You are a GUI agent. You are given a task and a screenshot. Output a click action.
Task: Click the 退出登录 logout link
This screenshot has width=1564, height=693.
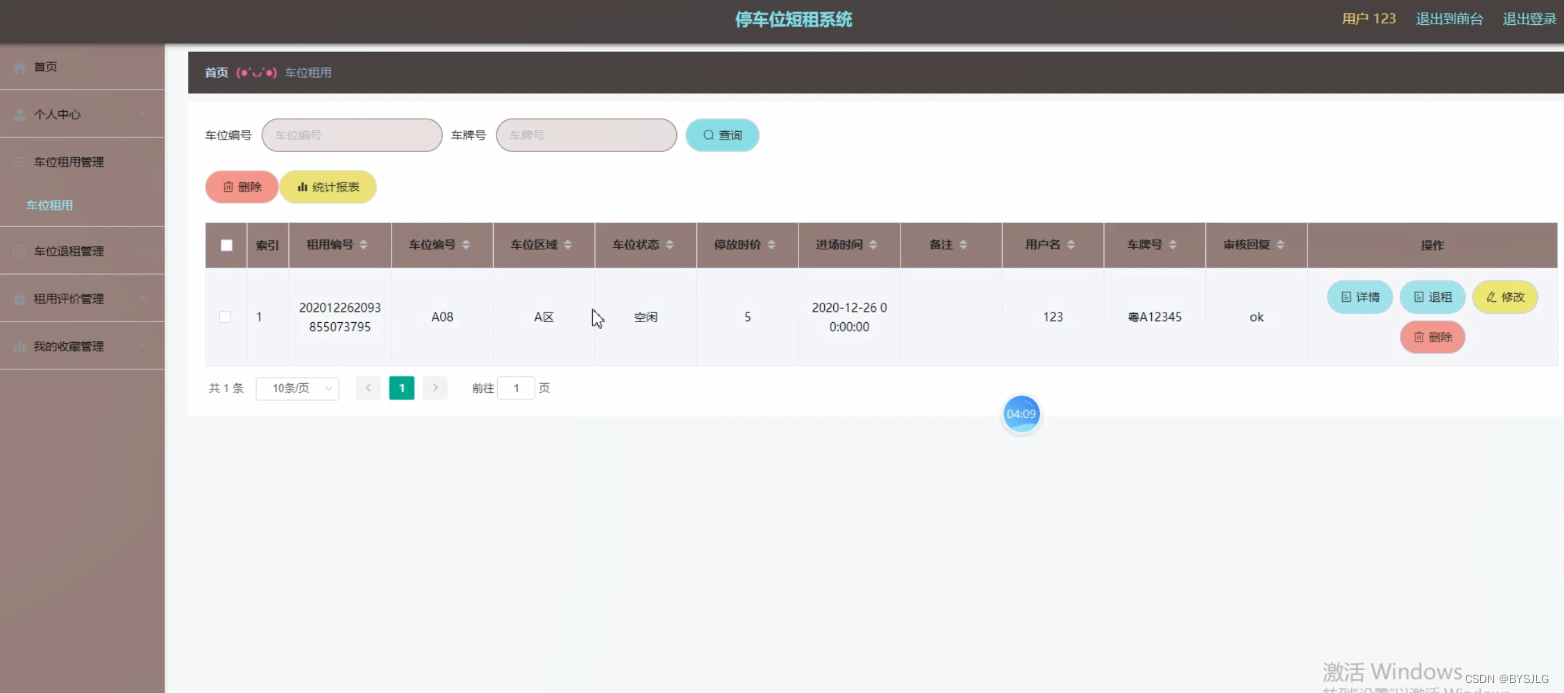(x=1529, y=19)
